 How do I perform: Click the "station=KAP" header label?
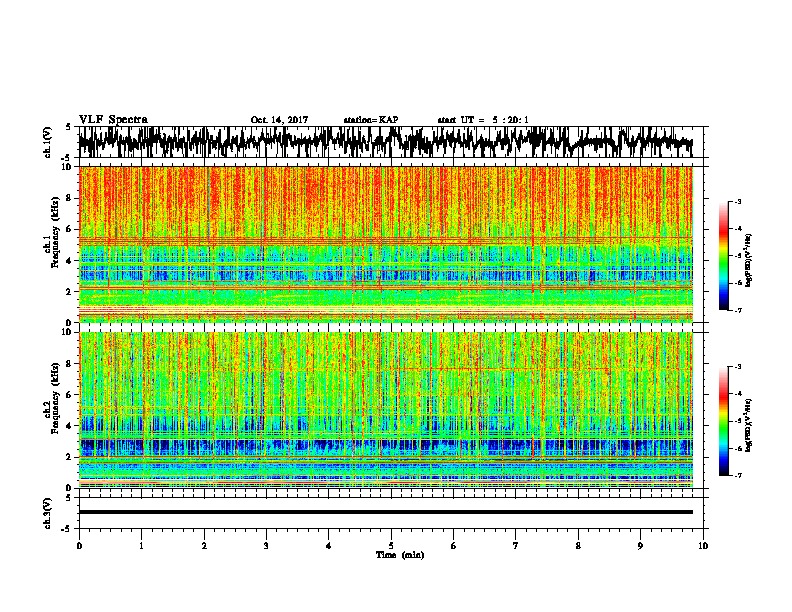[371, 120]
